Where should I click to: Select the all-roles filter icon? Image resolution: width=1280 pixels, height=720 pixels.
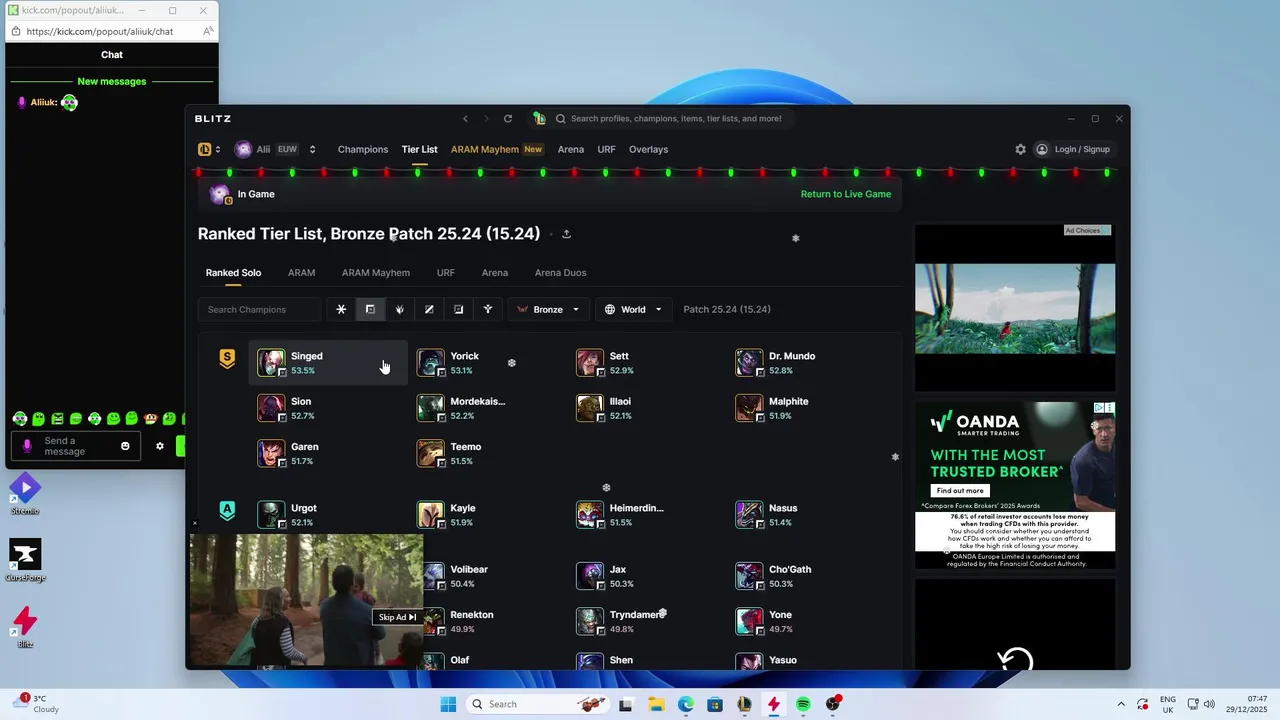click(341, 309)
